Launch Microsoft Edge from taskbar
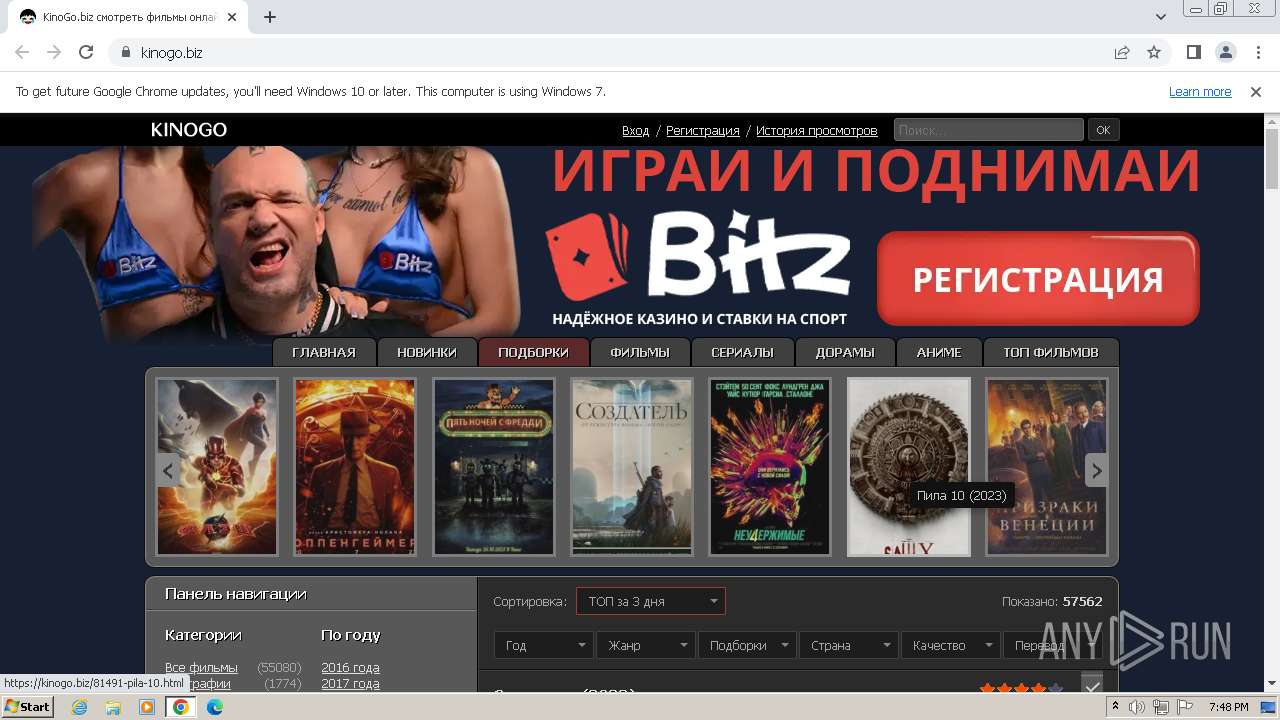1280x720 pixels. 214,707
